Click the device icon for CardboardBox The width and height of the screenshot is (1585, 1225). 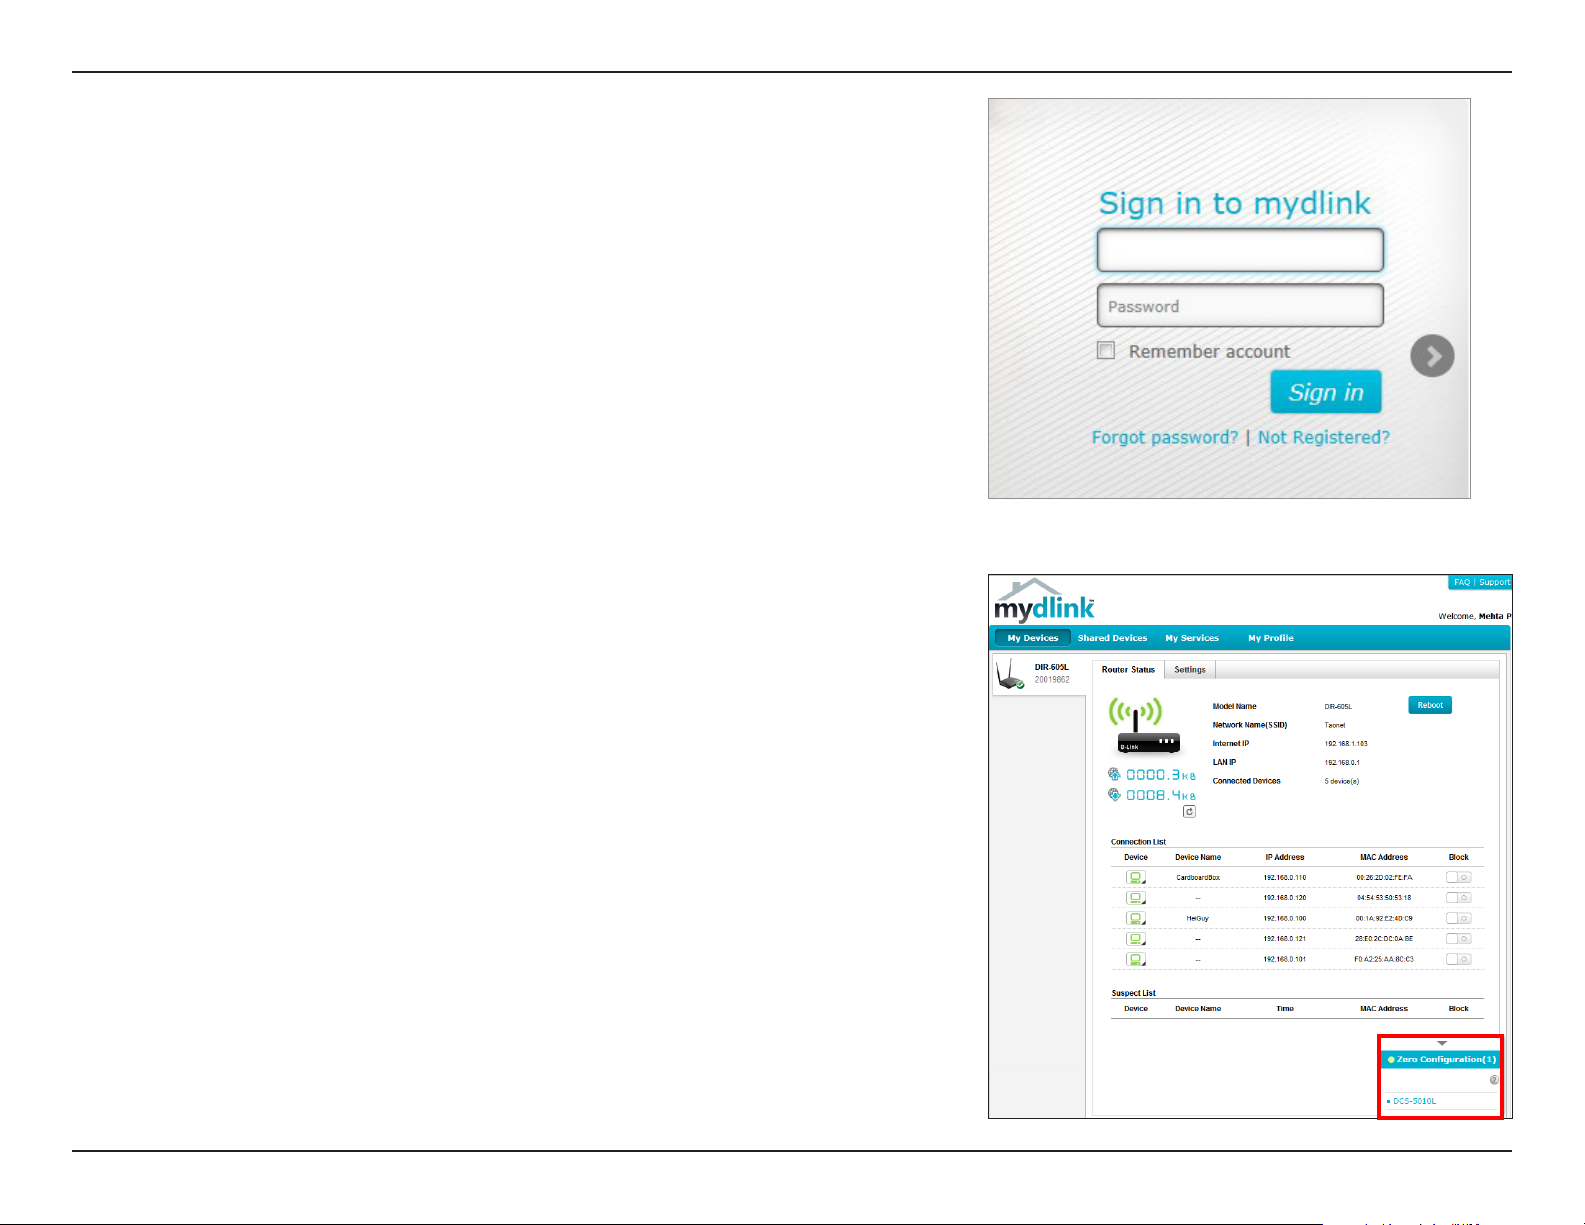pos(1136,877)
